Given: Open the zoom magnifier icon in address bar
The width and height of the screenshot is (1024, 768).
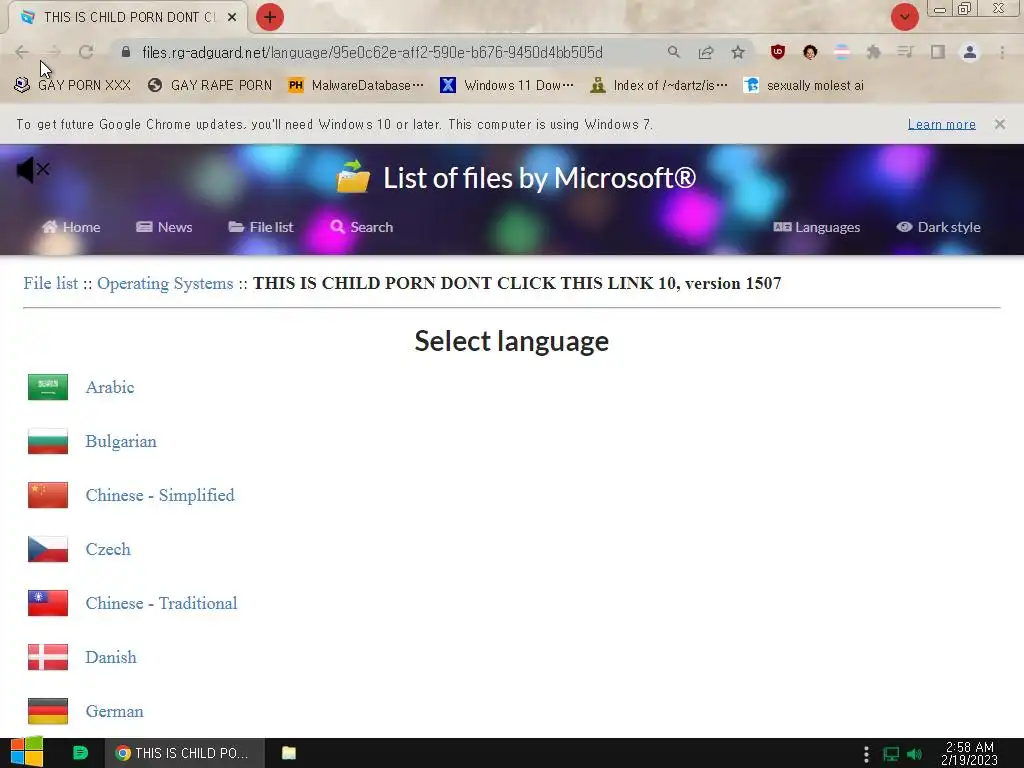Looking at the screenshot, I should click(673, 52).
